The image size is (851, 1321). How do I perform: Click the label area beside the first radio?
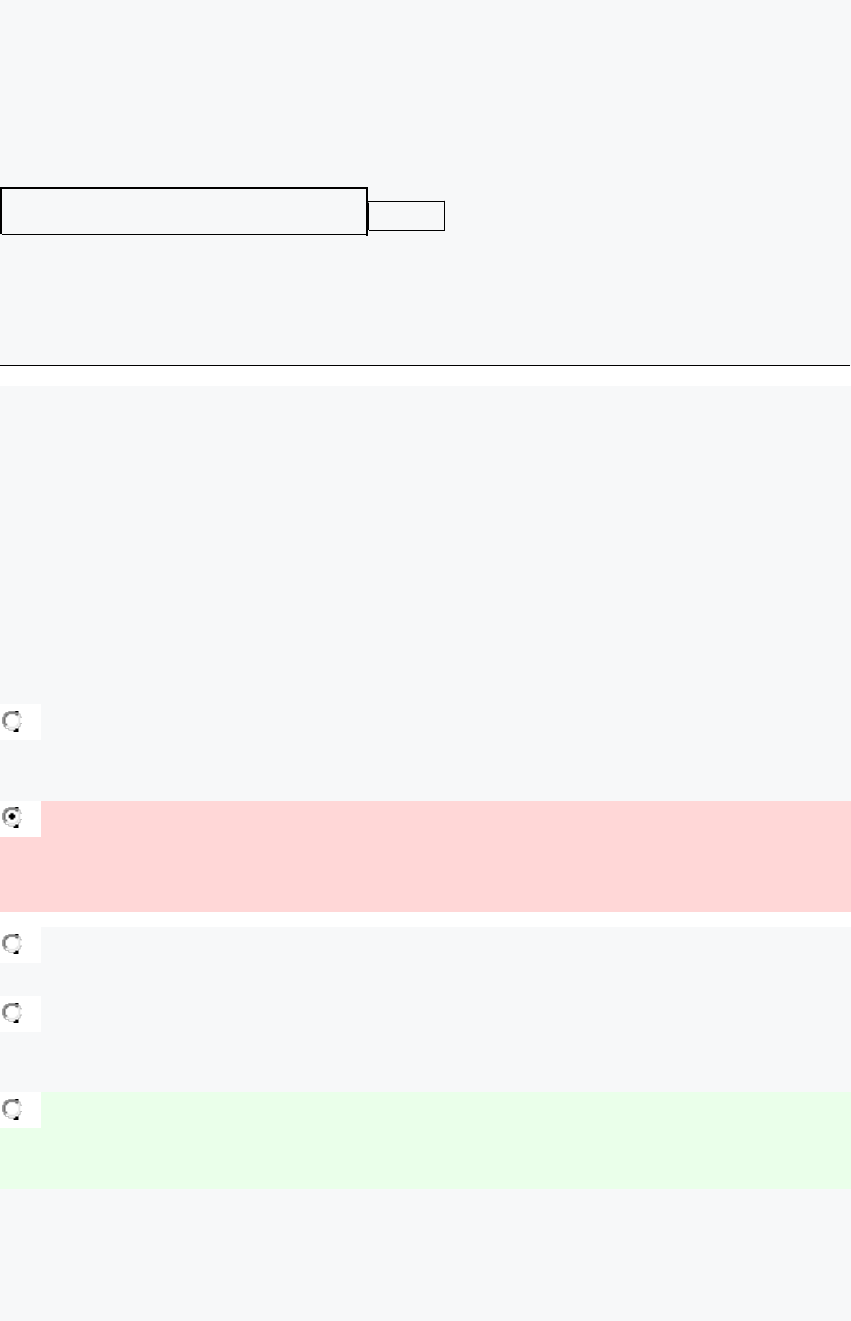tap(440, 722)
